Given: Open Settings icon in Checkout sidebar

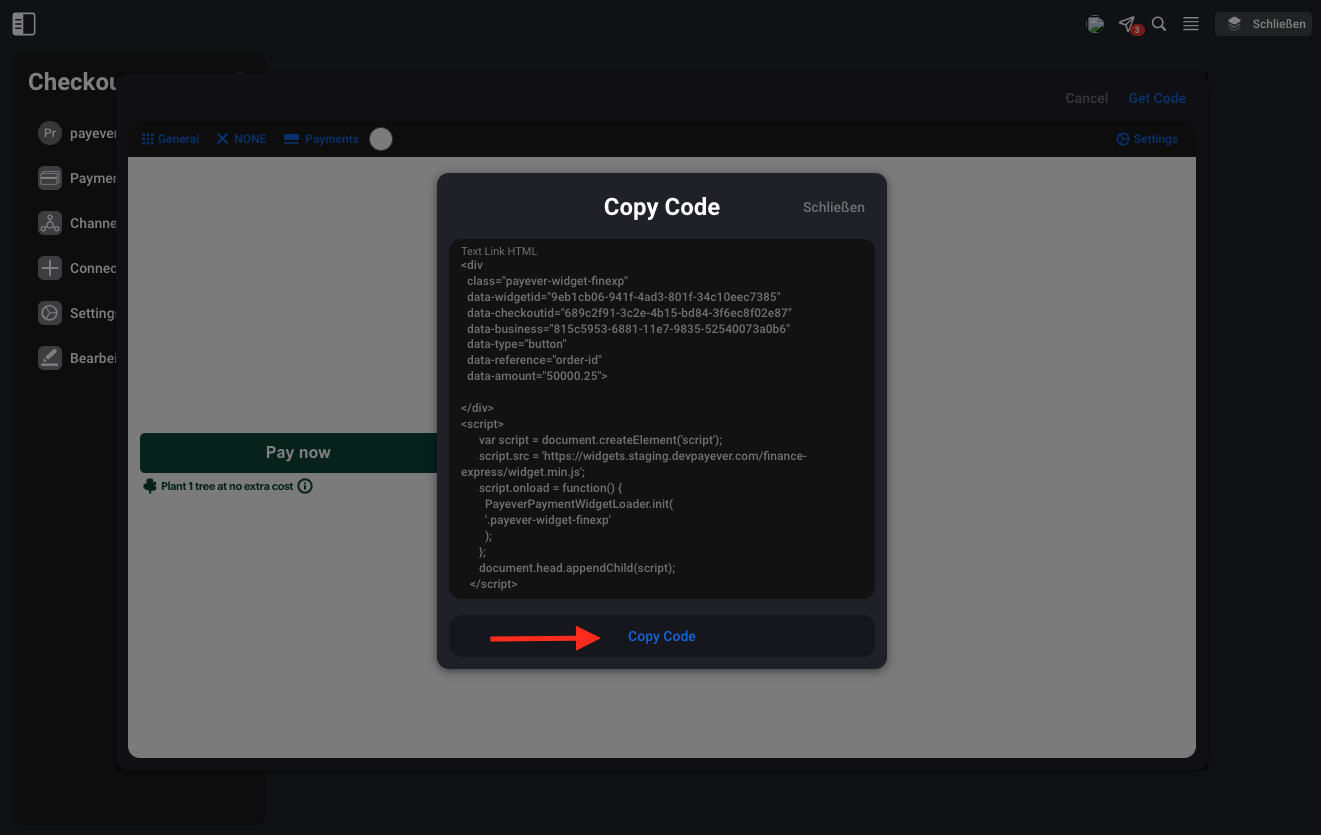Looking at the screenshot, I should 50,313.
